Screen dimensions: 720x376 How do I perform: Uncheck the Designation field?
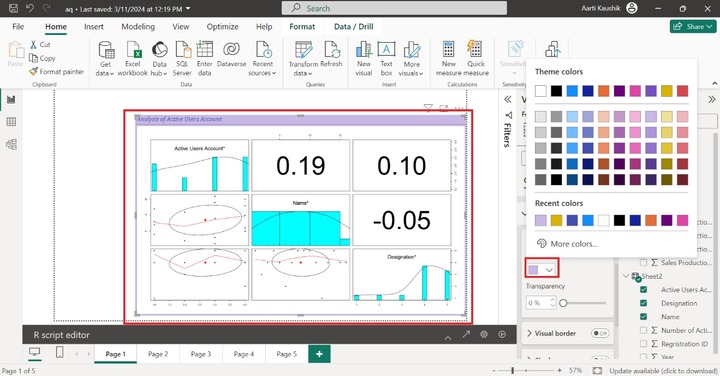click(643, 303)
